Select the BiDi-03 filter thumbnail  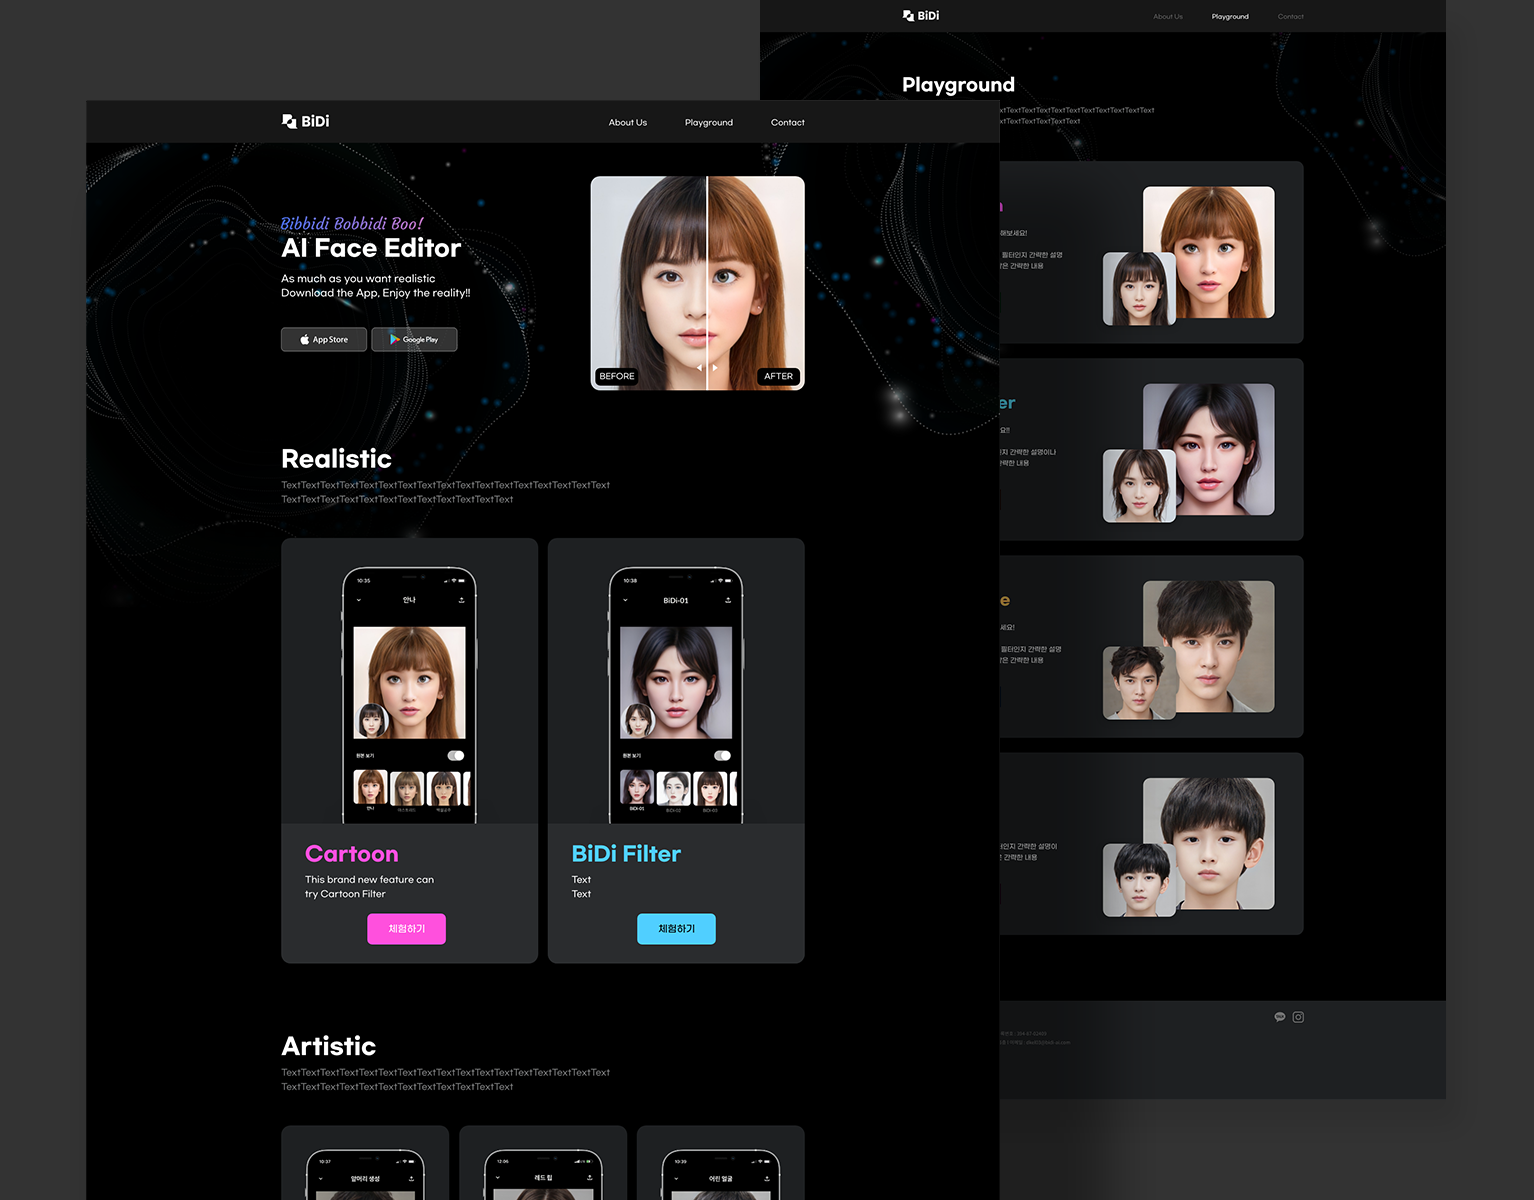coord(711,788)
